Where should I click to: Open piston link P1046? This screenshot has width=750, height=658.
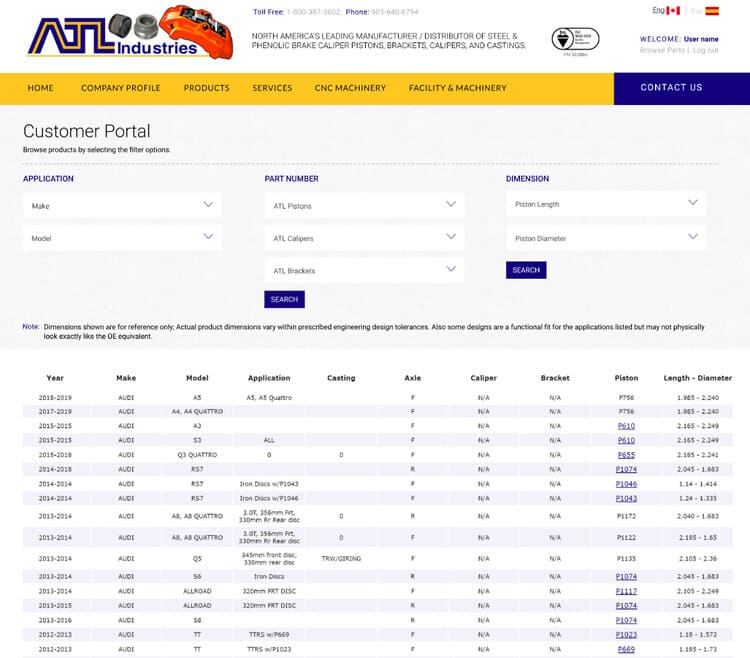point(626,484)
